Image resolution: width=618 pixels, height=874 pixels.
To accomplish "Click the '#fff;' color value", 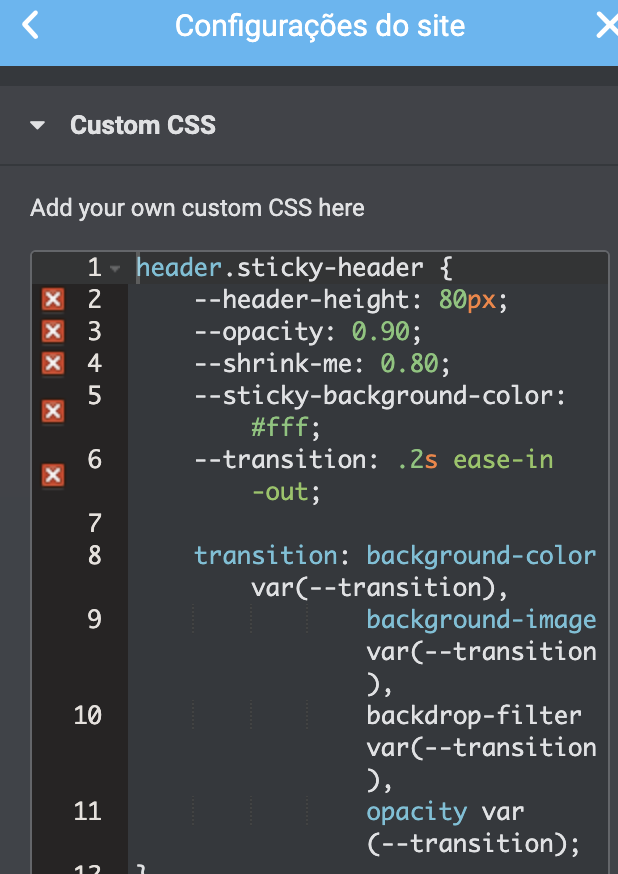I will (286, 428).
